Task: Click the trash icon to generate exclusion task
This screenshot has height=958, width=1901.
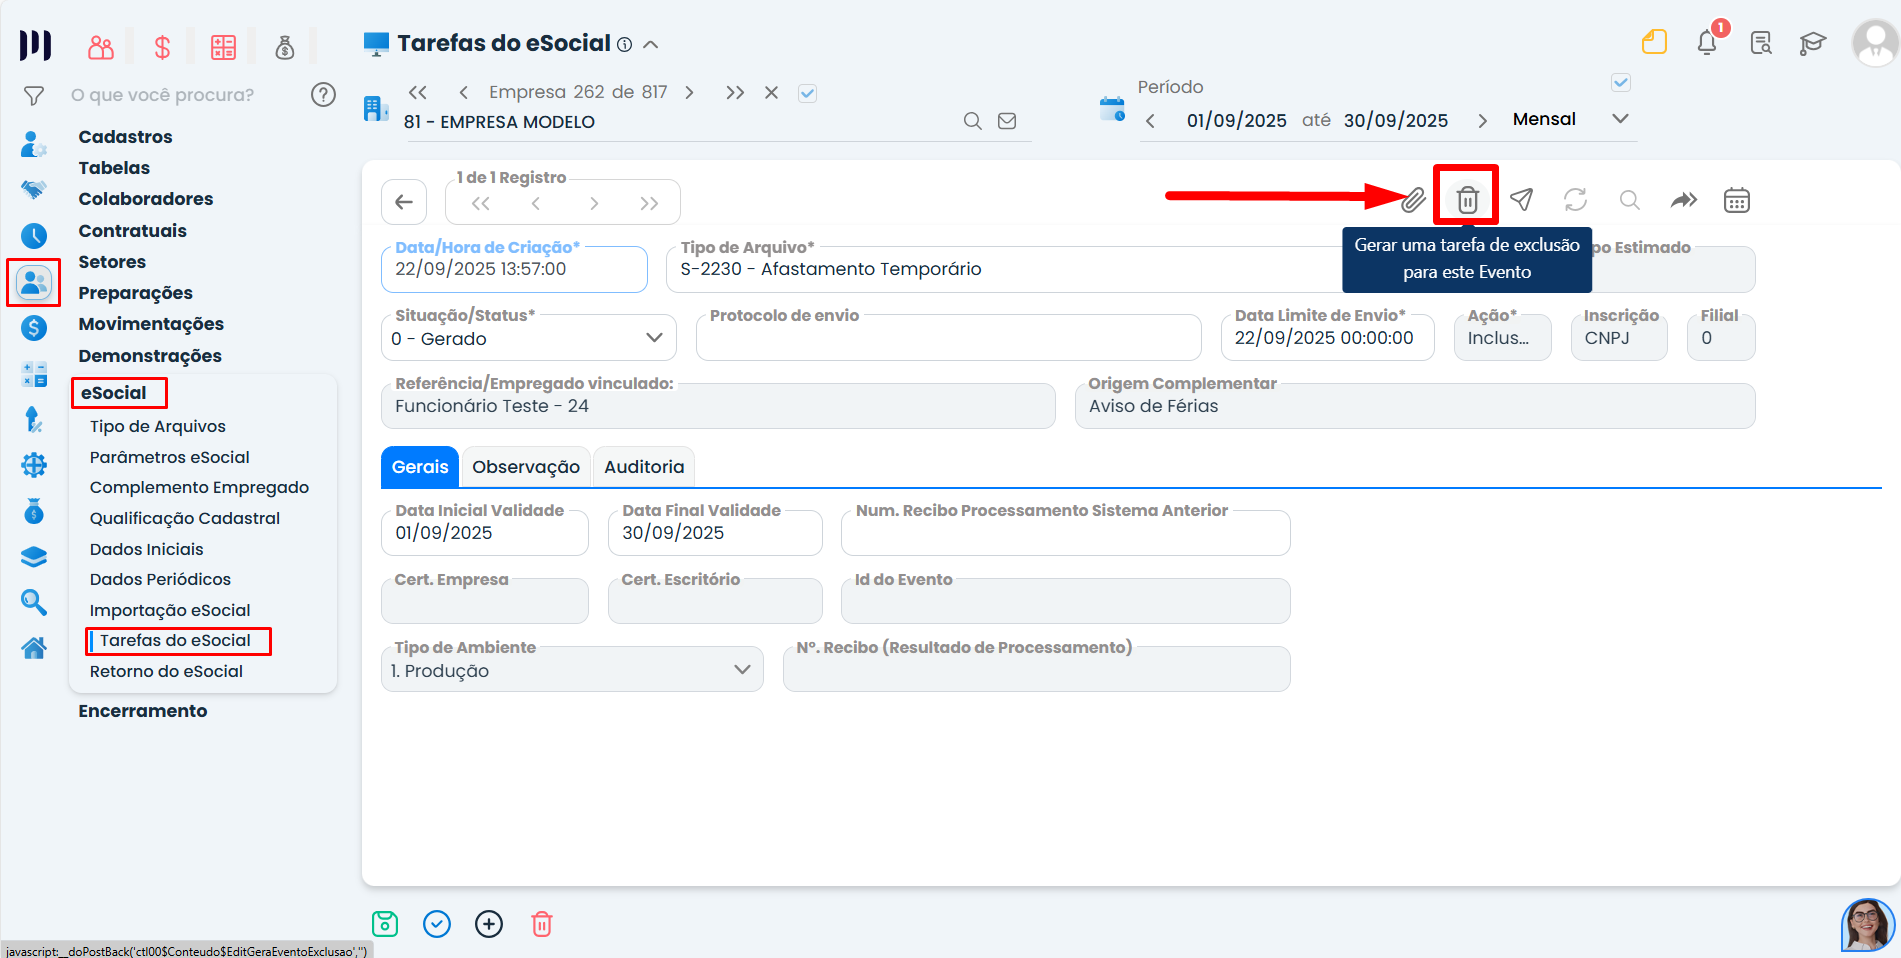Action: point(1467,200)
